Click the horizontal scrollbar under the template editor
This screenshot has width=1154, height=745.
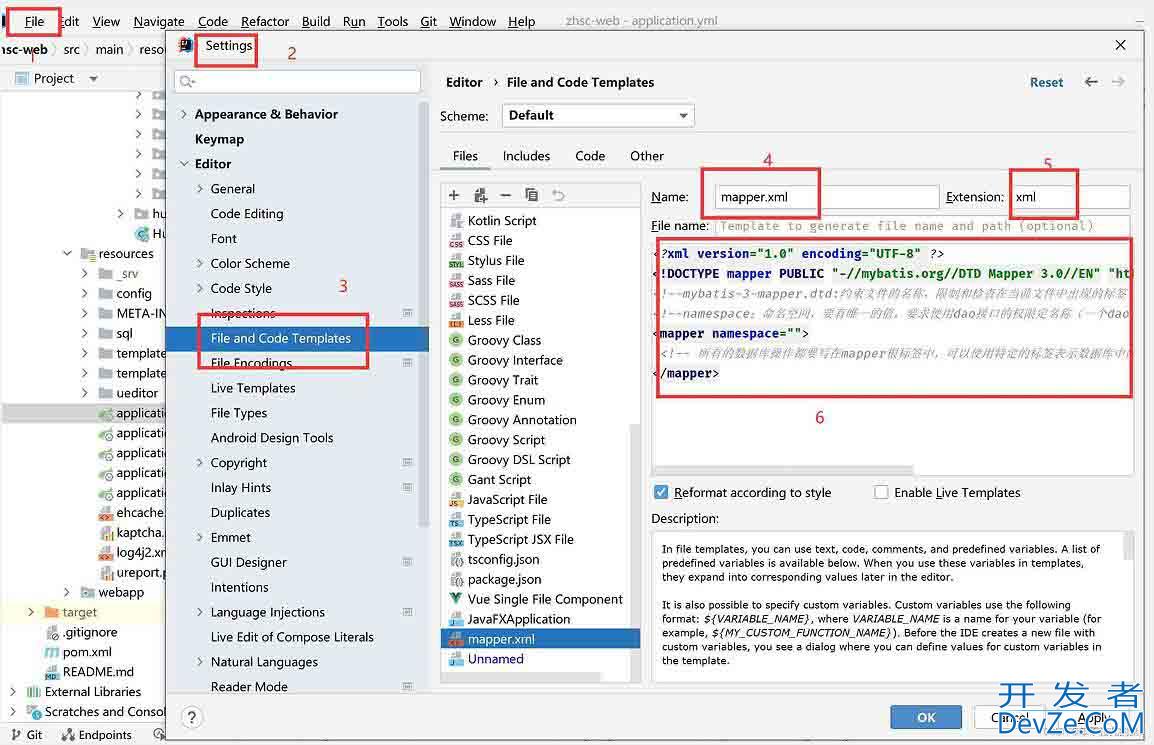tap(783, 469)
